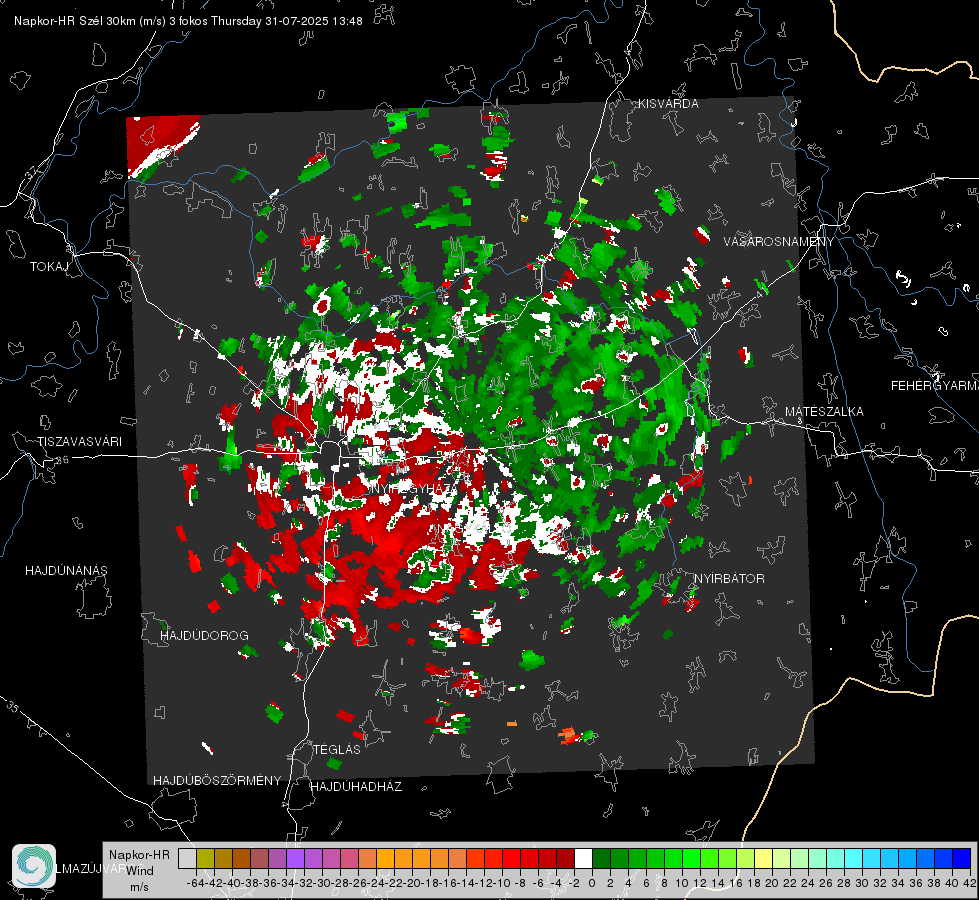The image size is (979, 900).
Task: Click the HAJDÚNÁNÁS town label
Action: coord(66,571)
